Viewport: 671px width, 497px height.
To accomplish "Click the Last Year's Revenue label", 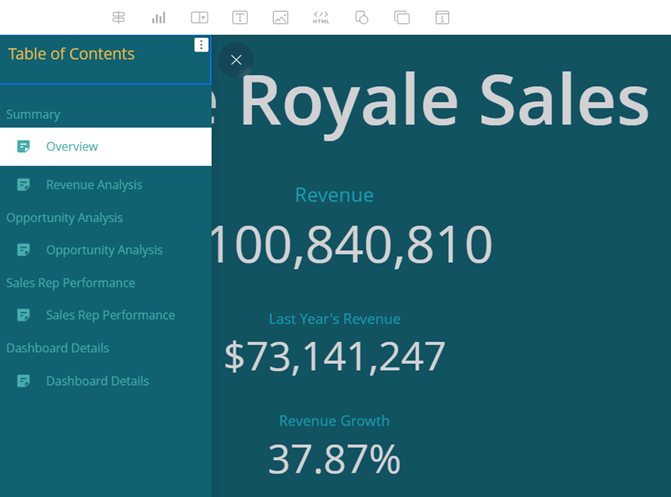I will (335, 319).
